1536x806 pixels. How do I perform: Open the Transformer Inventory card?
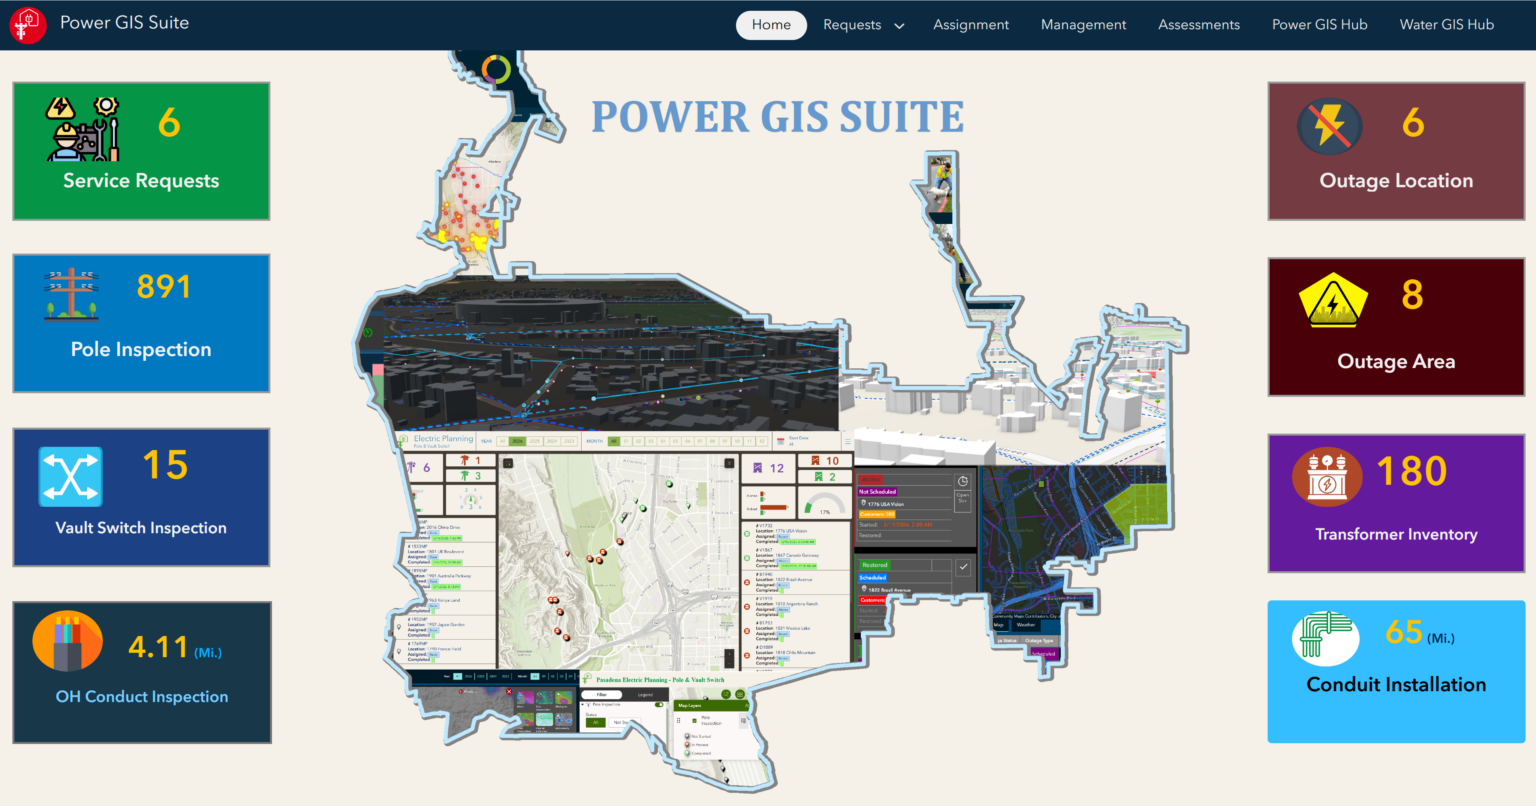(1396, 503)
